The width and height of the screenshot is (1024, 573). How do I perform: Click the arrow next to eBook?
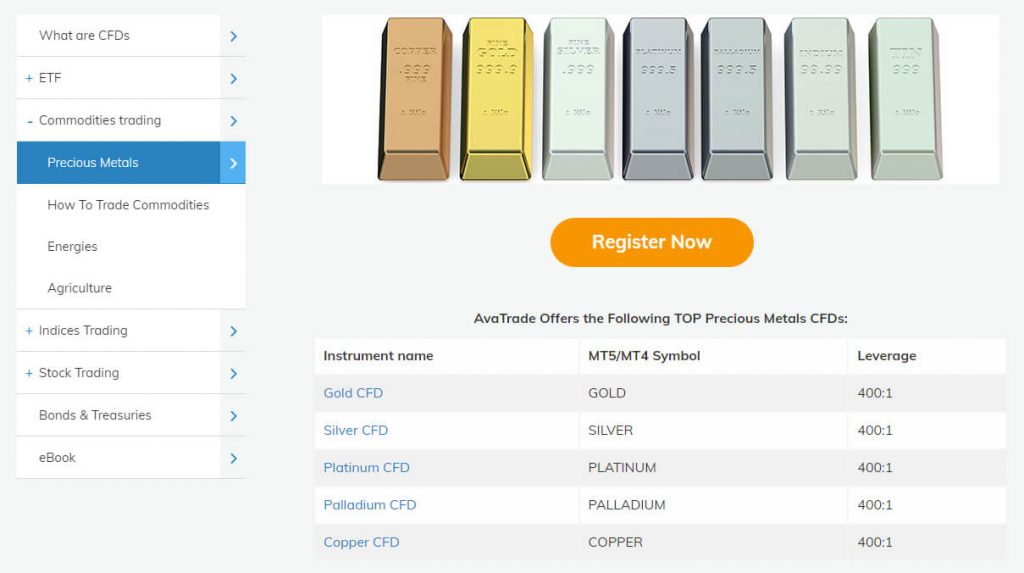[233, 458]
